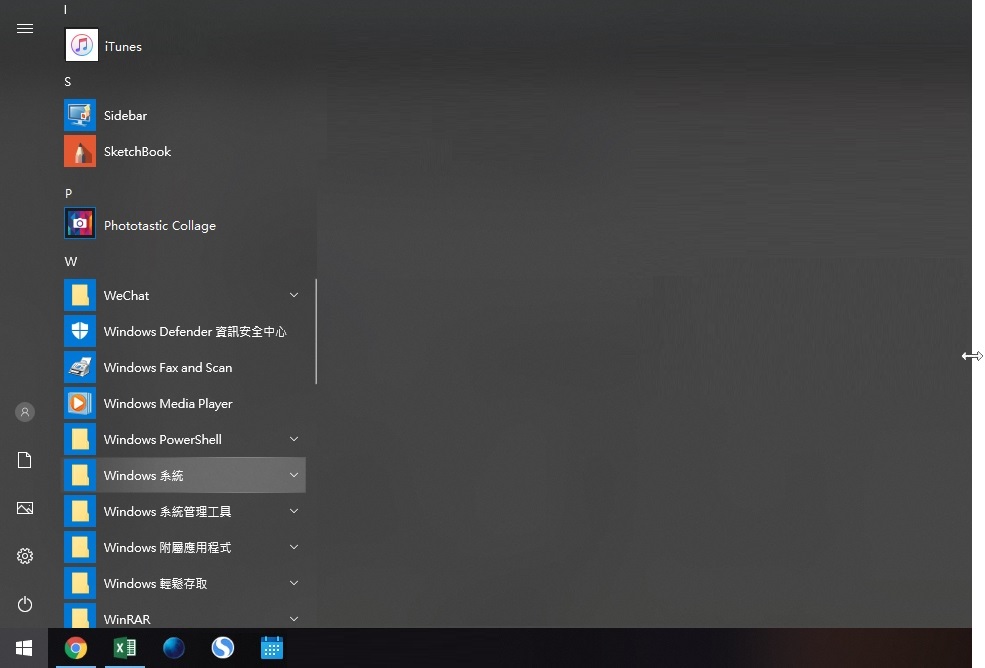The height and width of the screenshot is (668, 985).
Task: Open the Phototastic Collage app icon
Action: point(80,223)
